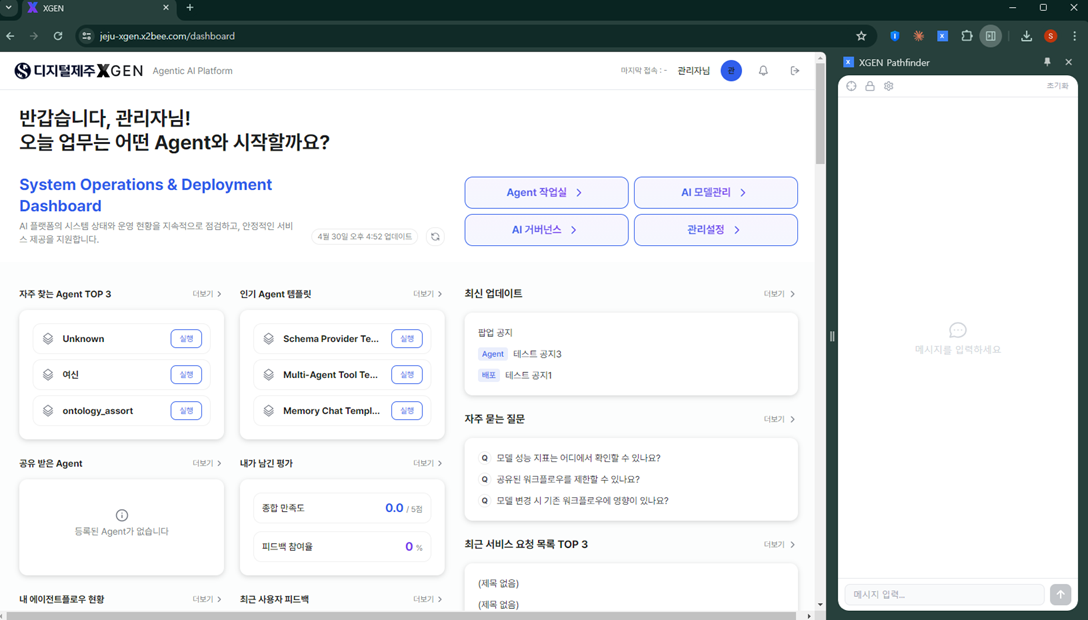1088x620 pixels.
Task: Open Chrome three-dot menu
Action: coord(1074,36)
